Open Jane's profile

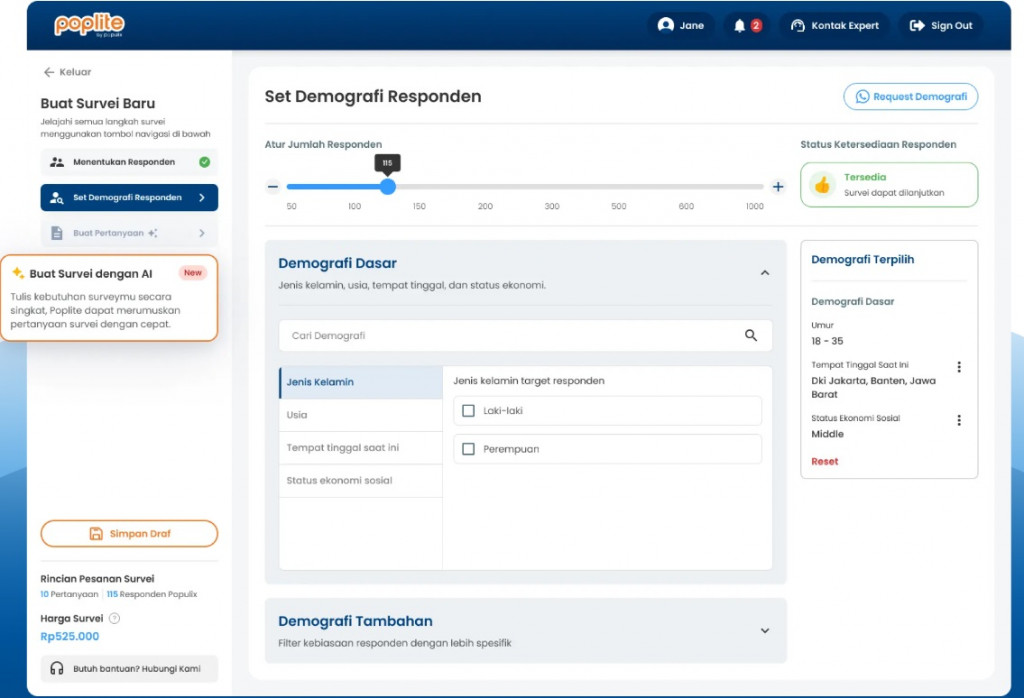(681, 25)
